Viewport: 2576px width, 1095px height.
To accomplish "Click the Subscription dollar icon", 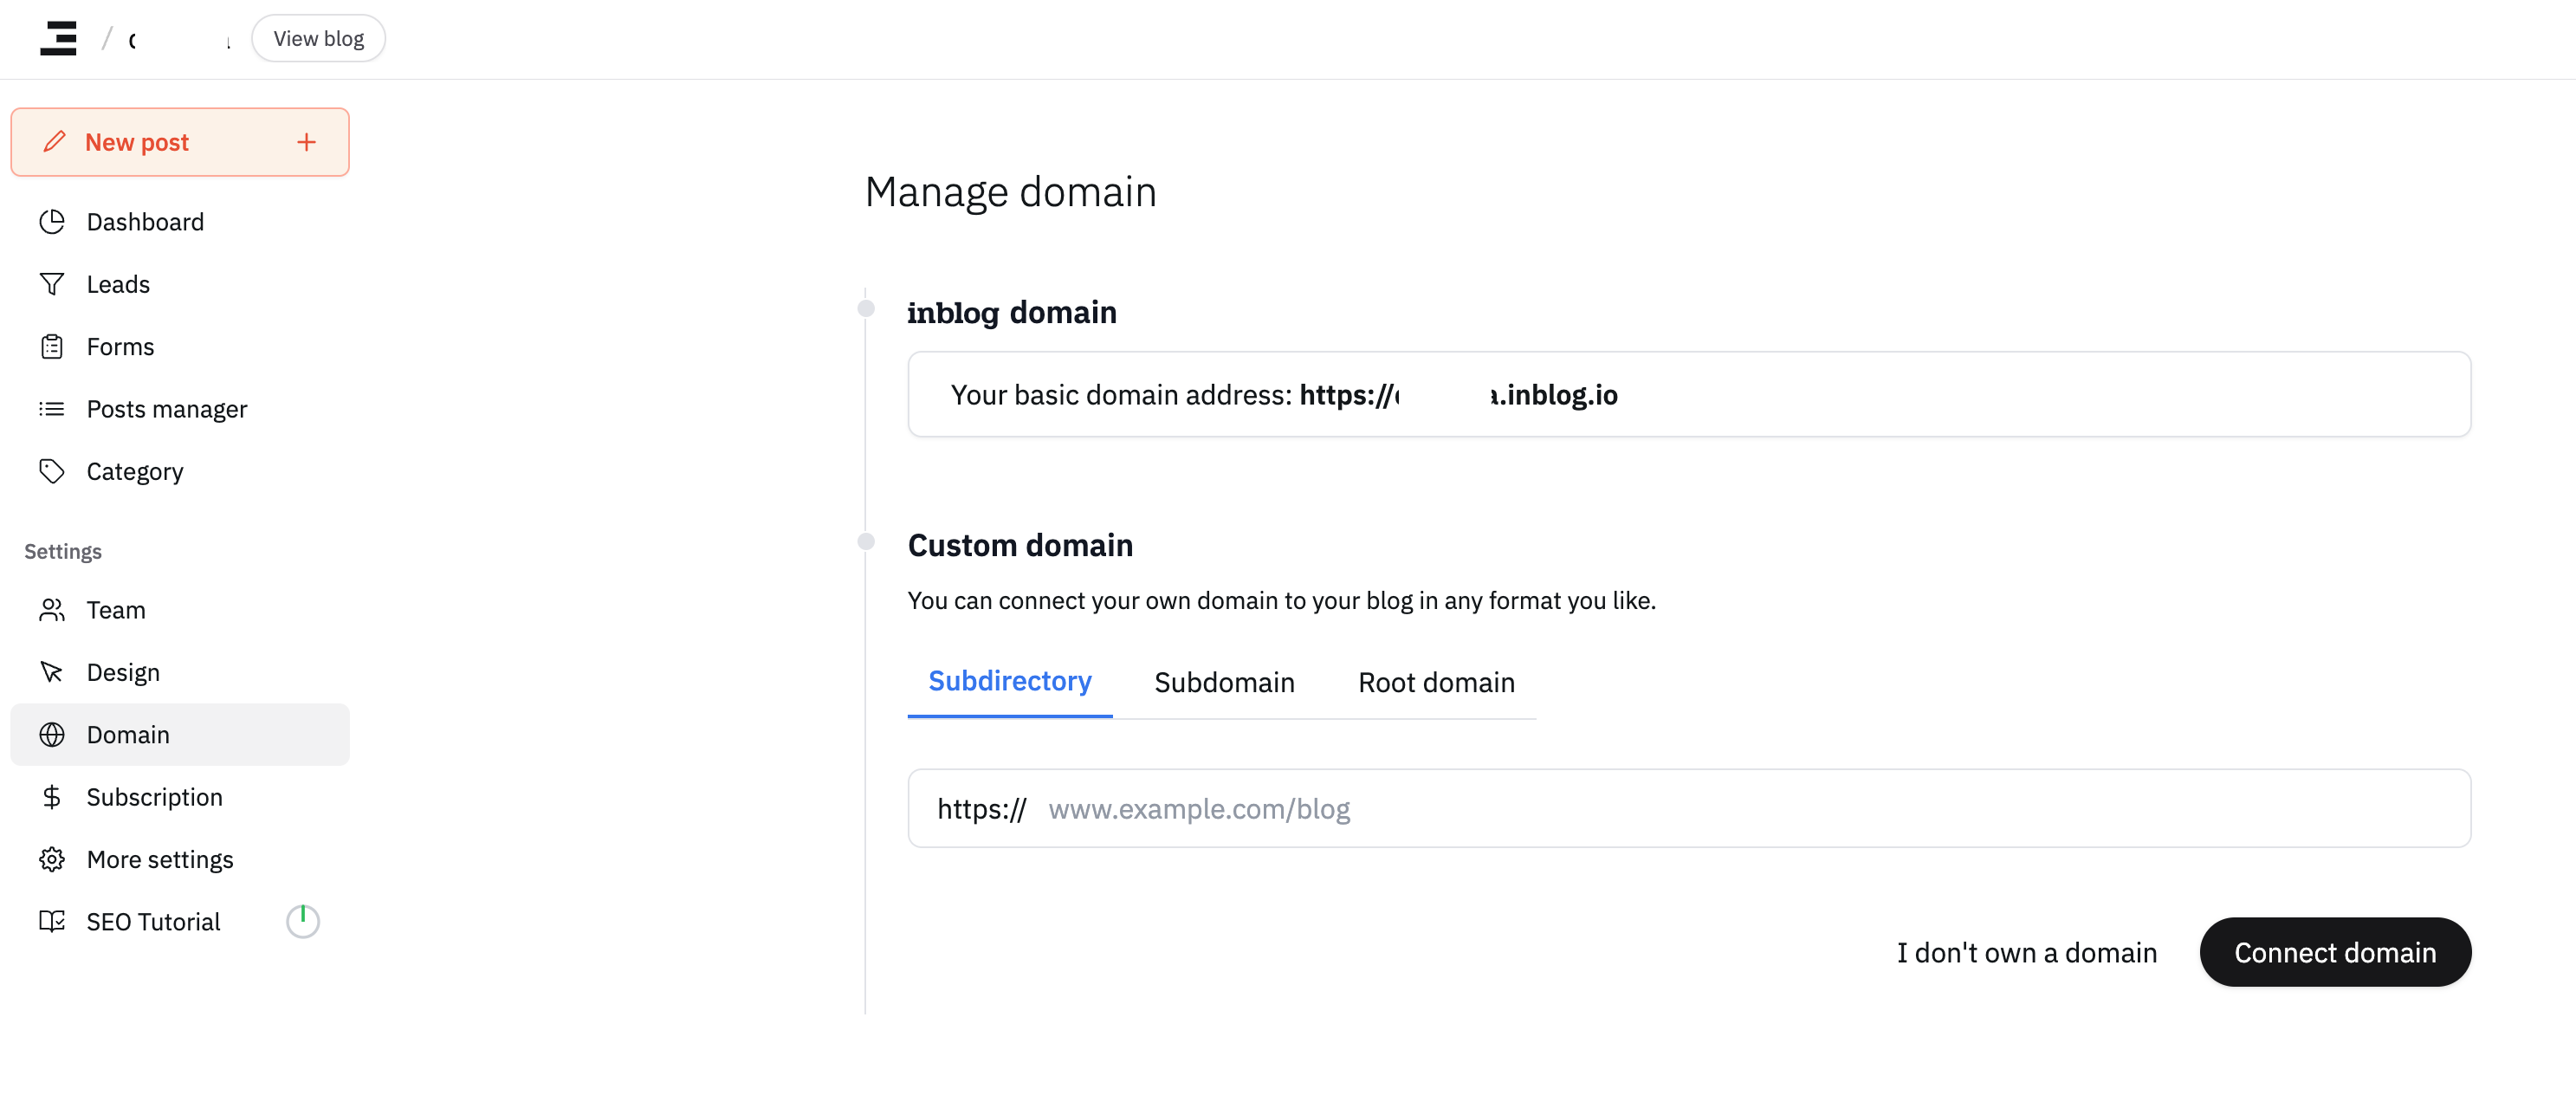I will point(52,797).
